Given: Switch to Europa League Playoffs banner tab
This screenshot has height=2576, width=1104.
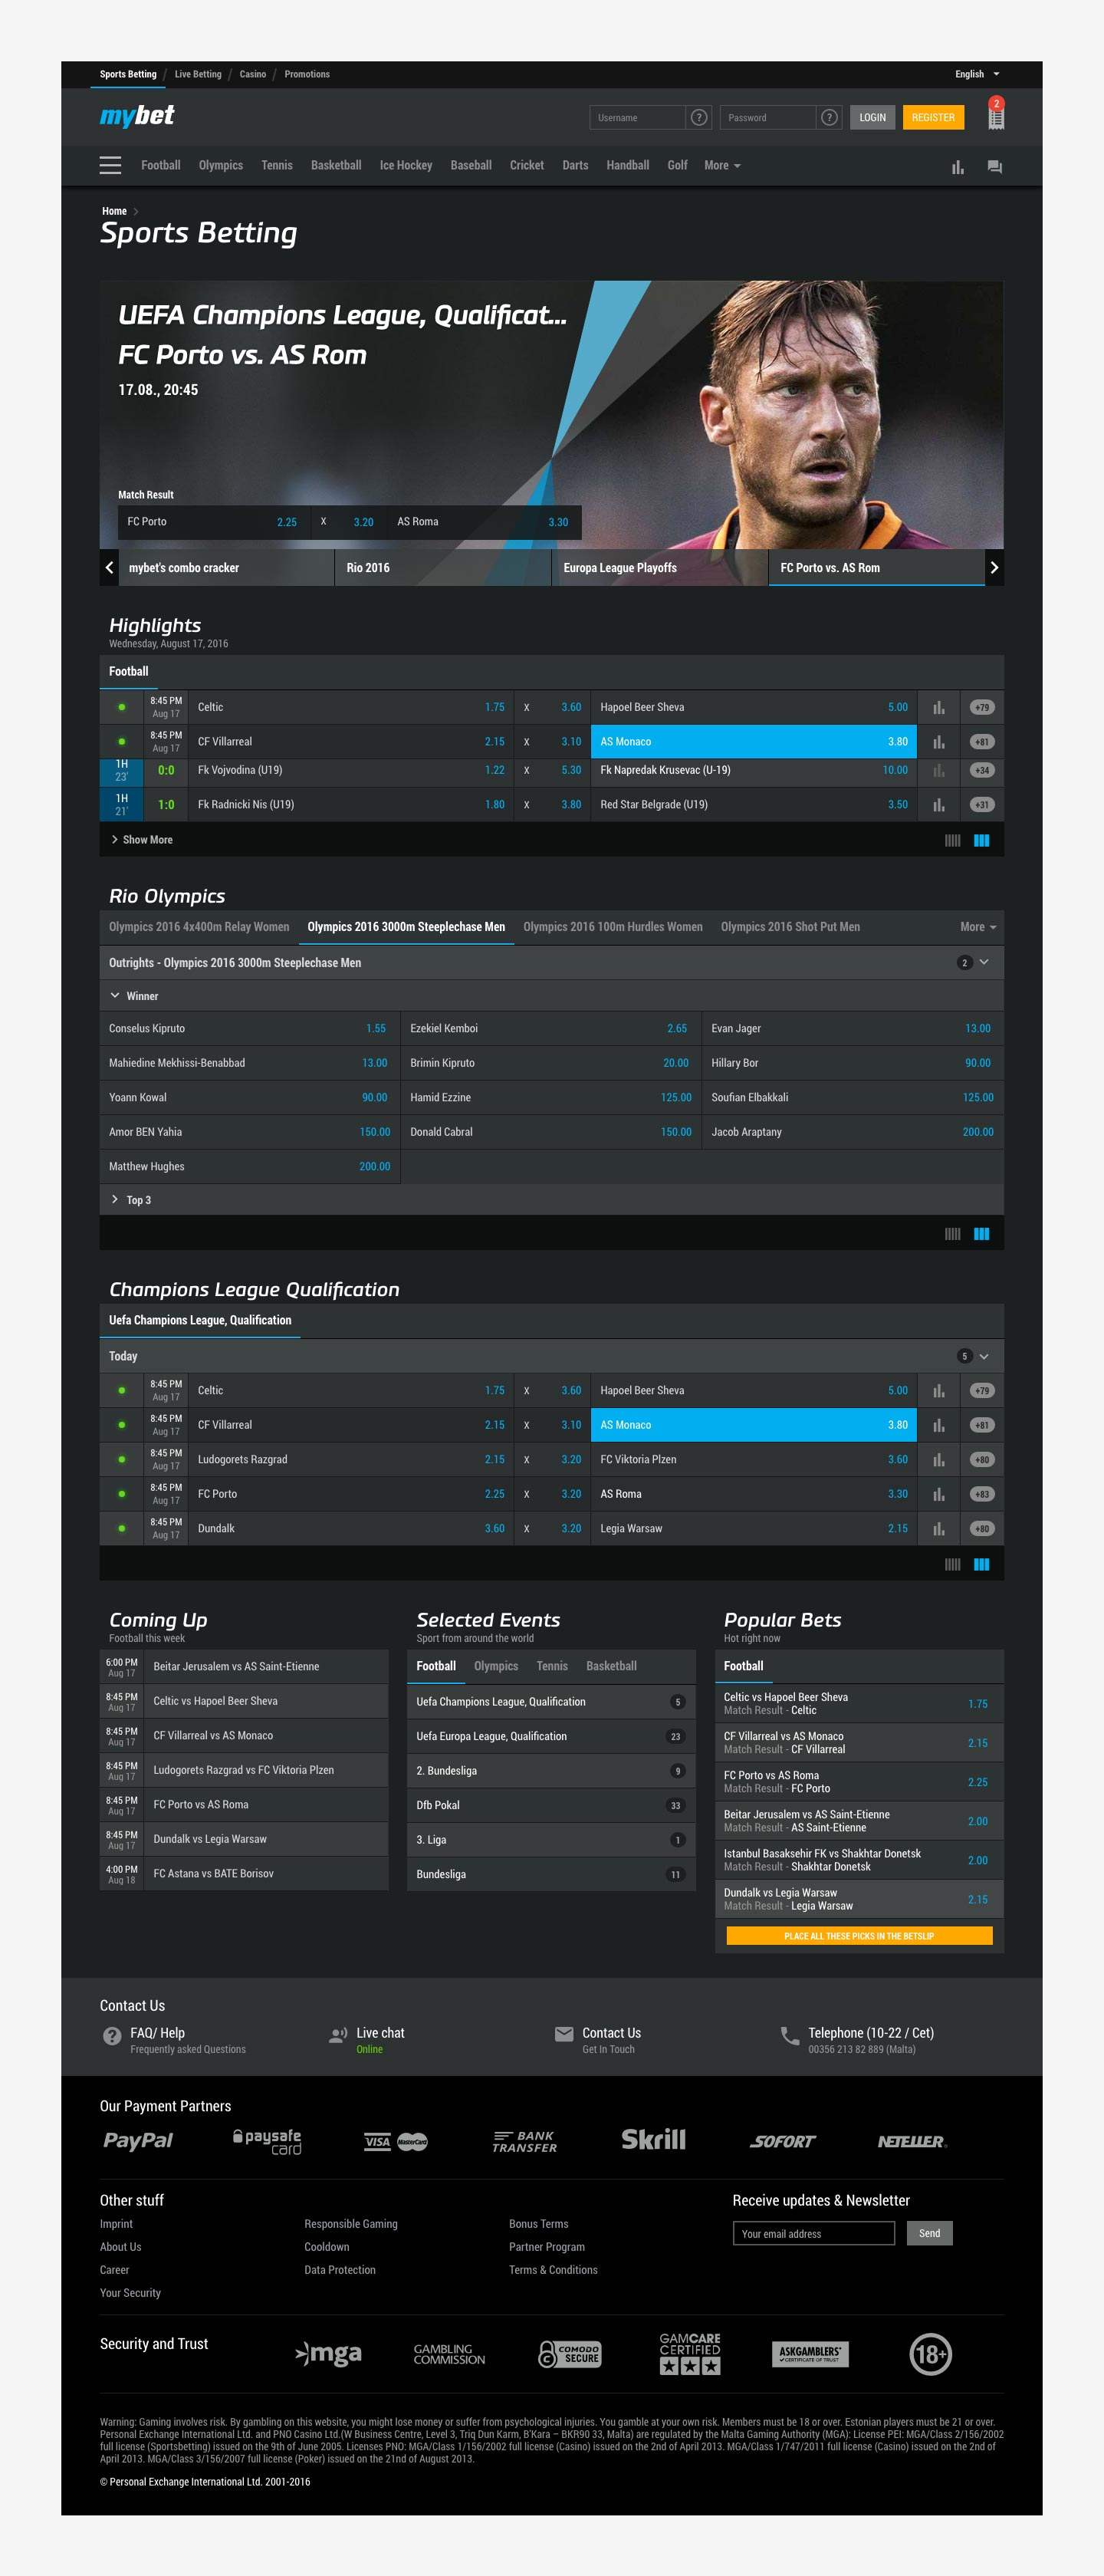Looking at the screenshot, I should point(660,567).
